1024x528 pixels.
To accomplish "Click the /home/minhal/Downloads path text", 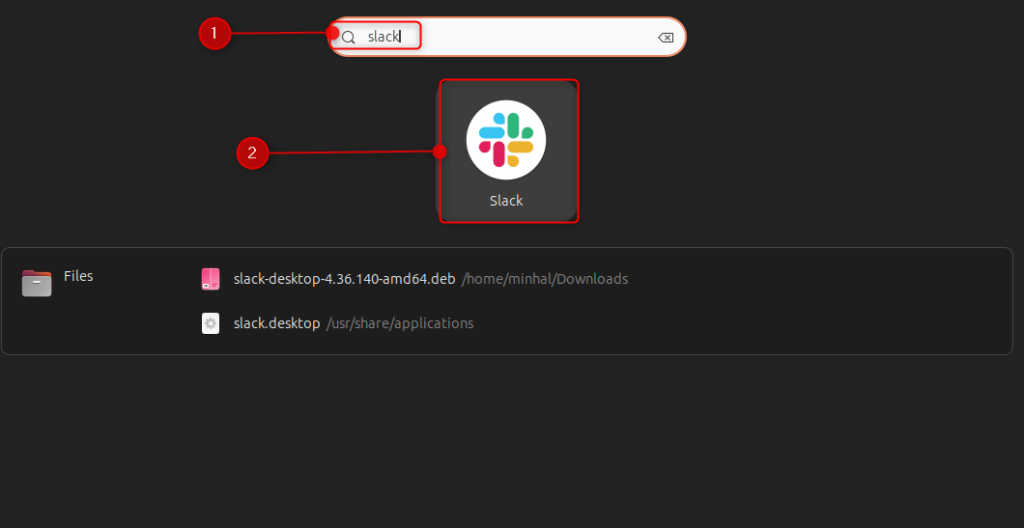I will point(545,280).
